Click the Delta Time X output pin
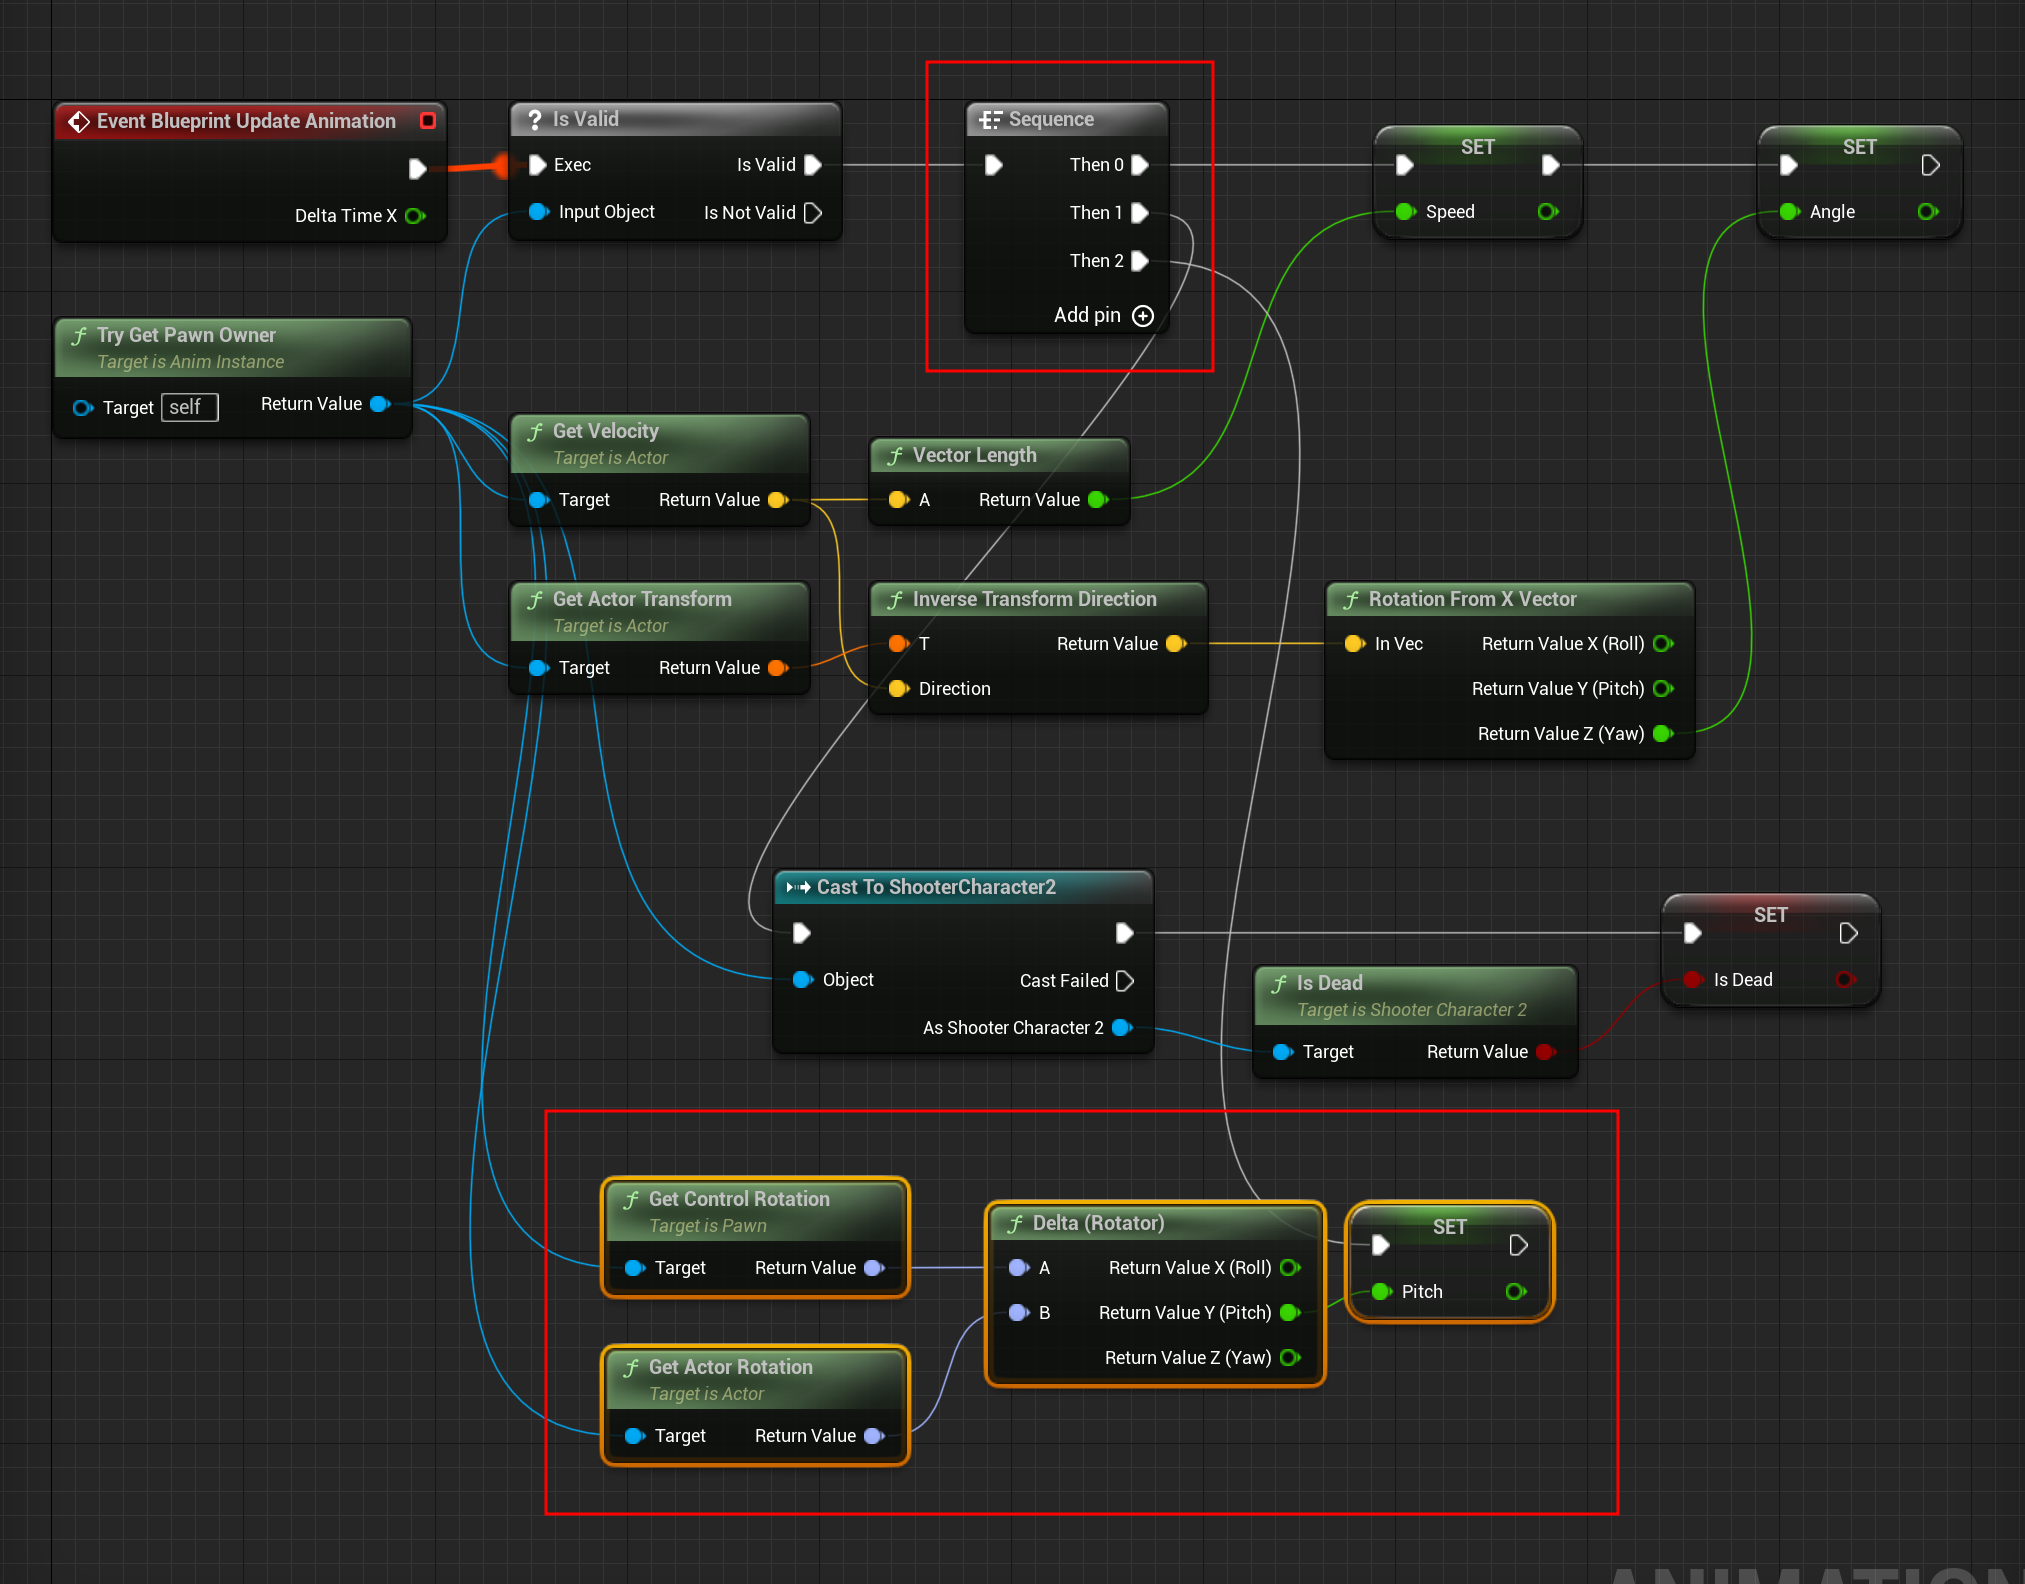This screenshot has width=2025, height=1584. (x=415, y=216)
